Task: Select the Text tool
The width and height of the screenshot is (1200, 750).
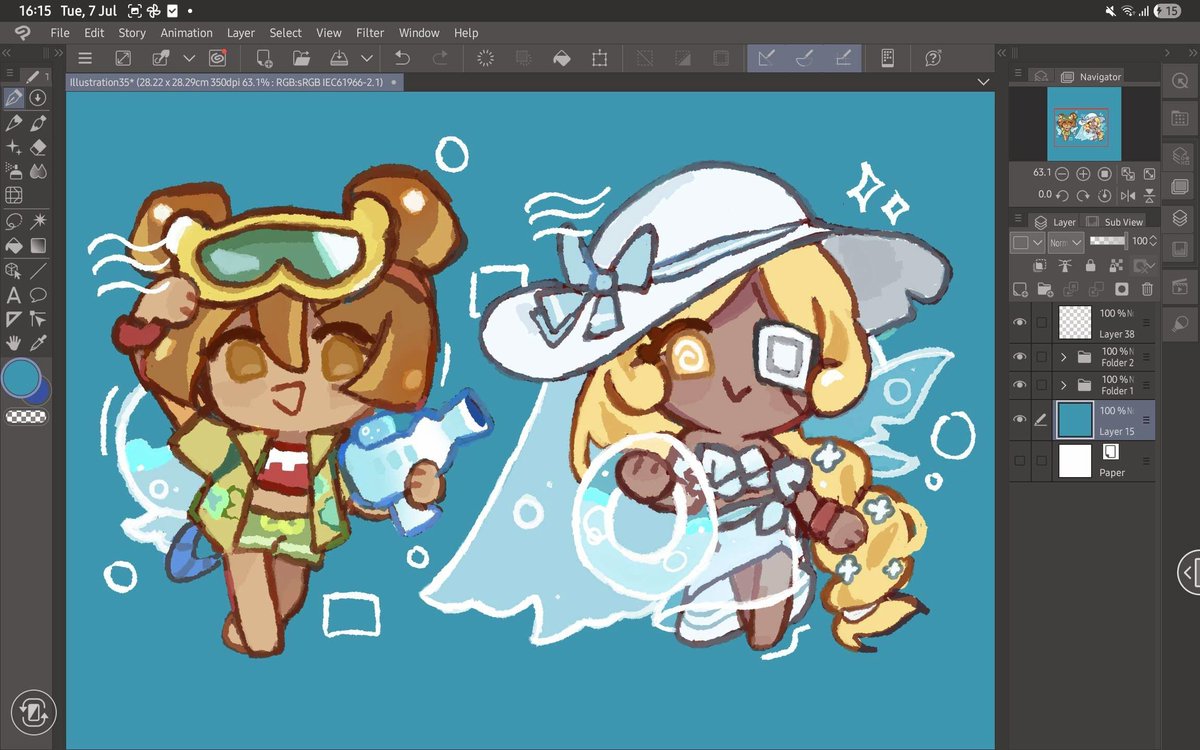Action: pyautogui.click(x=14, y=295)
